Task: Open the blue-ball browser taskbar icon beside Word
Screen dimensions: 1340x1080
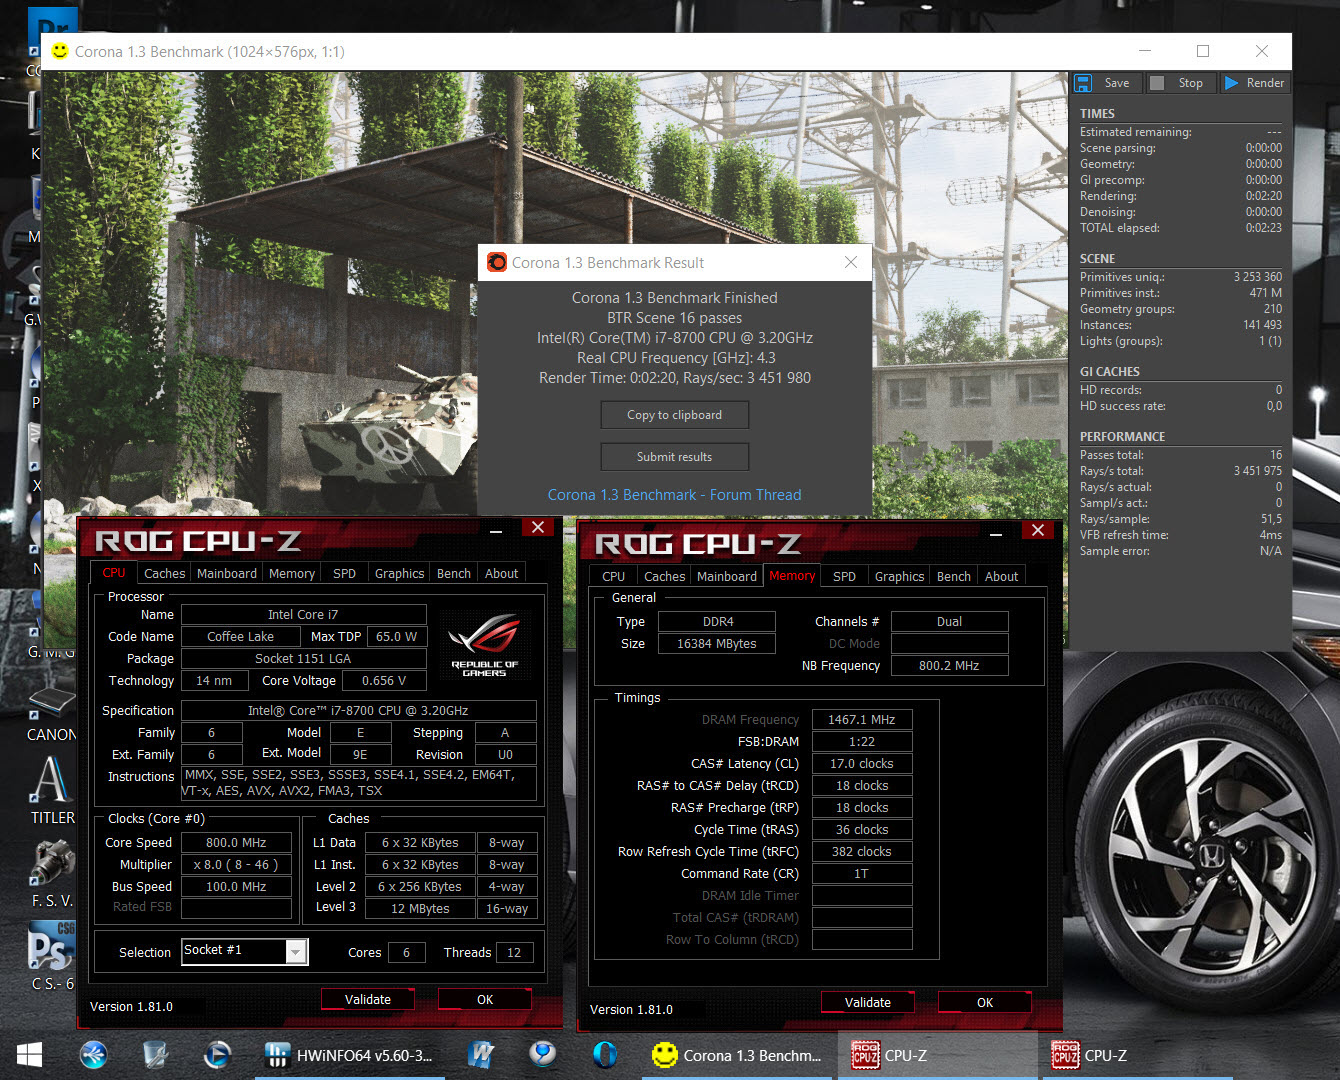Action: 543,1055
